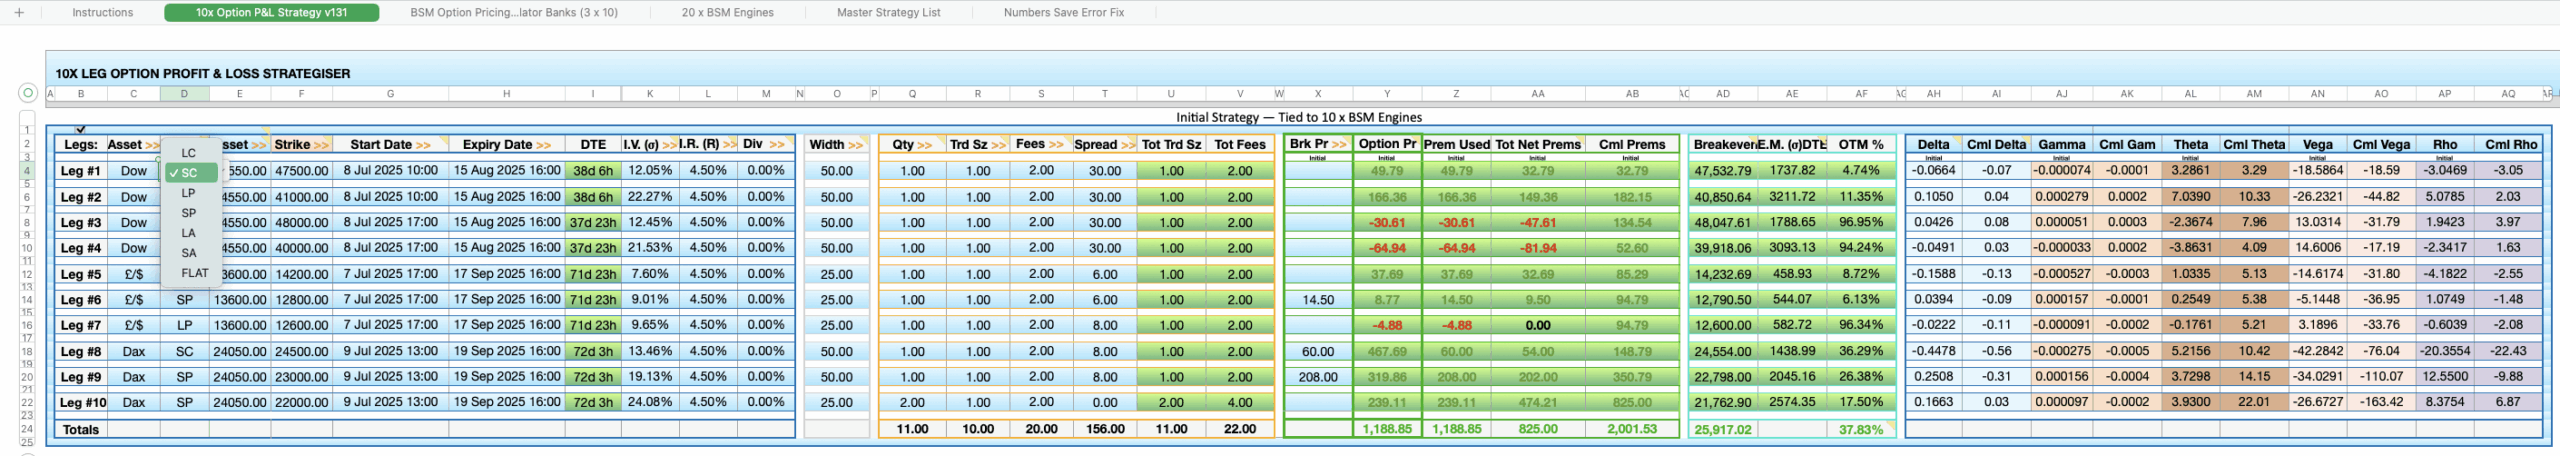Open the Leg #5 £/$ asset pop-up

pyautogui.click(x=133, y=274)
